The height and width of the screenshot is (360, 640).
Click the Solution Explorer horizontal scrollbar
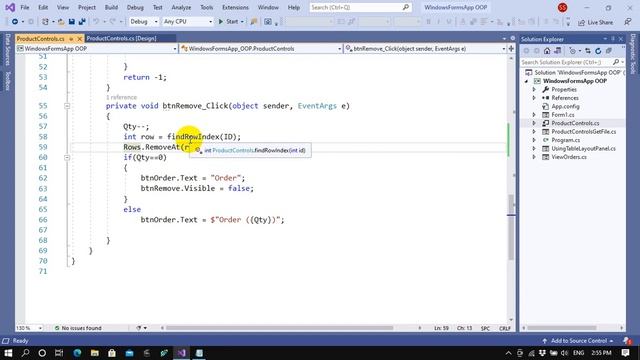coord(561,328)
